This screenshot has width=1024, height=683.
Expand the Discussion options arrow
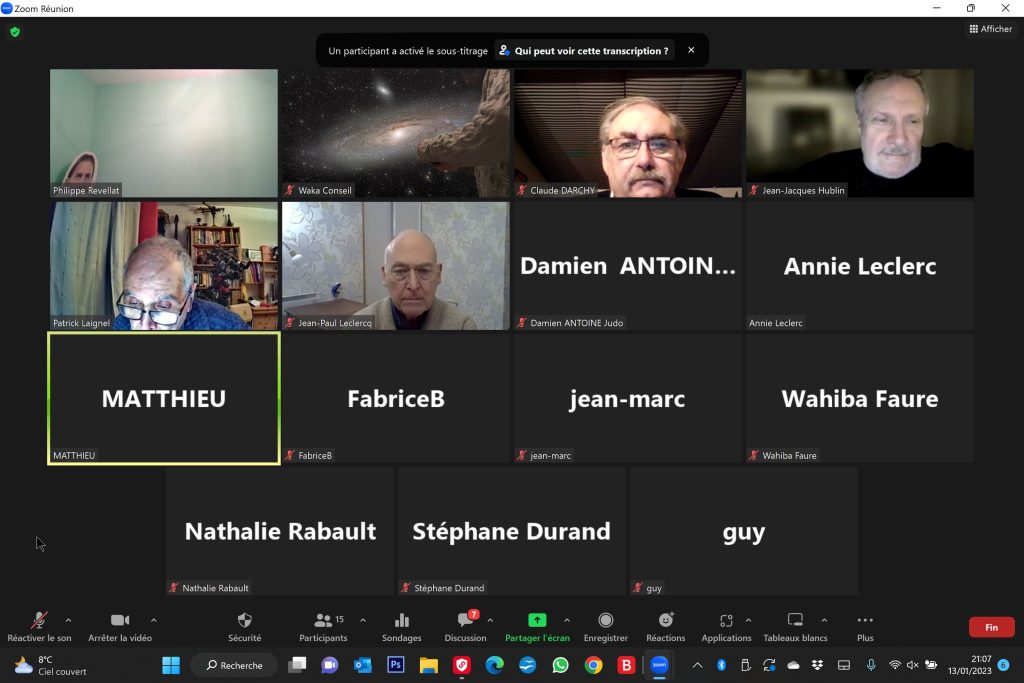click(490, 620)
